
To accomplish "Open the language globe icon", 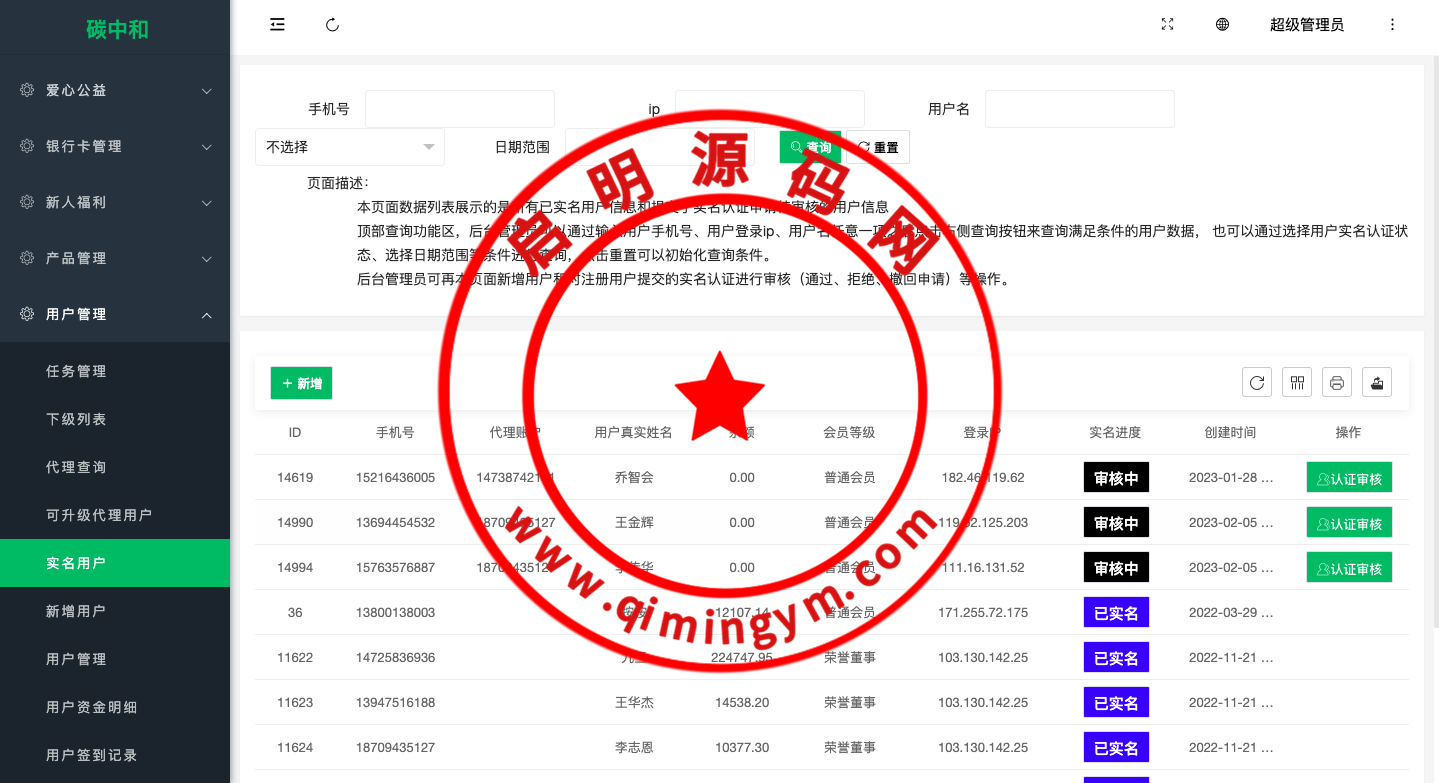I will click(1222, 25).
